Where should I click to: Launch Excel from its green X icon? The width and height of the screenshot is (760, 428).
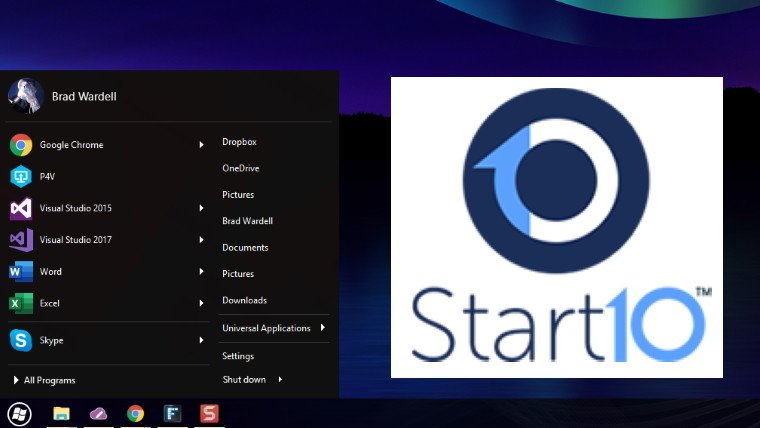tap(21, 303)
